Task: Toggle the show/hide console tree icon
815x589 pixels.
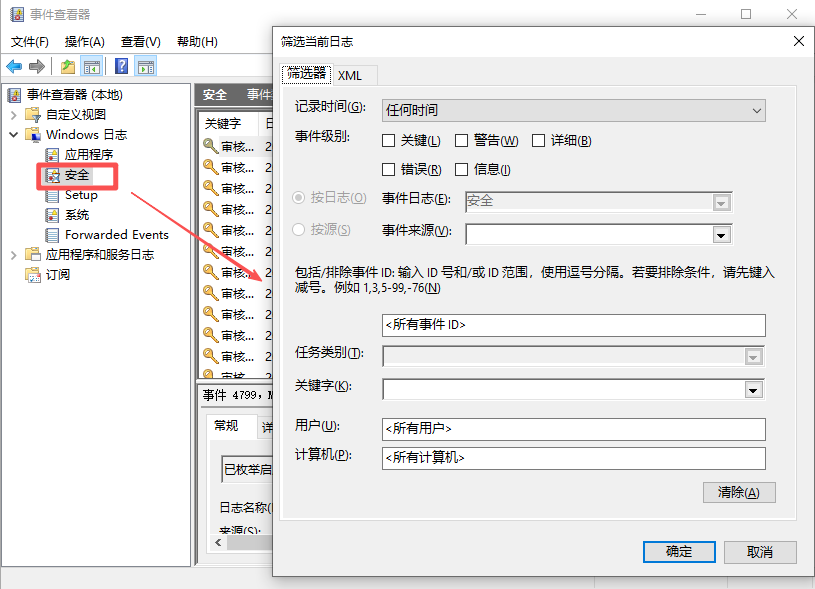Action: pyautogui.click(x=92, y=67)
